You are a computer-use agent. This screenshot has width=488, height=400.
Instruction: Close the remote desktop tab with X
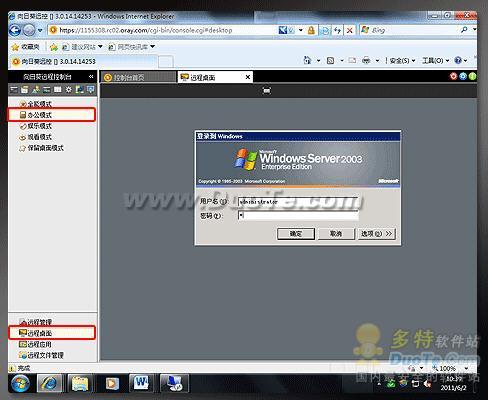tap(248, 77)
